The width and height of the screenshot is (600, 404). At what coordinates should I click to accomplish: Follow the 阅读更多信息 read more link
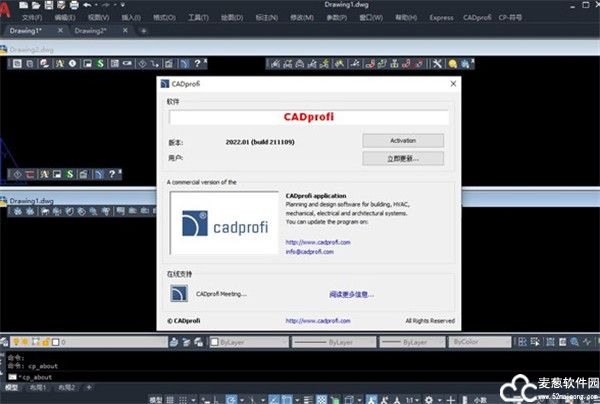click(x=351, y=294)
